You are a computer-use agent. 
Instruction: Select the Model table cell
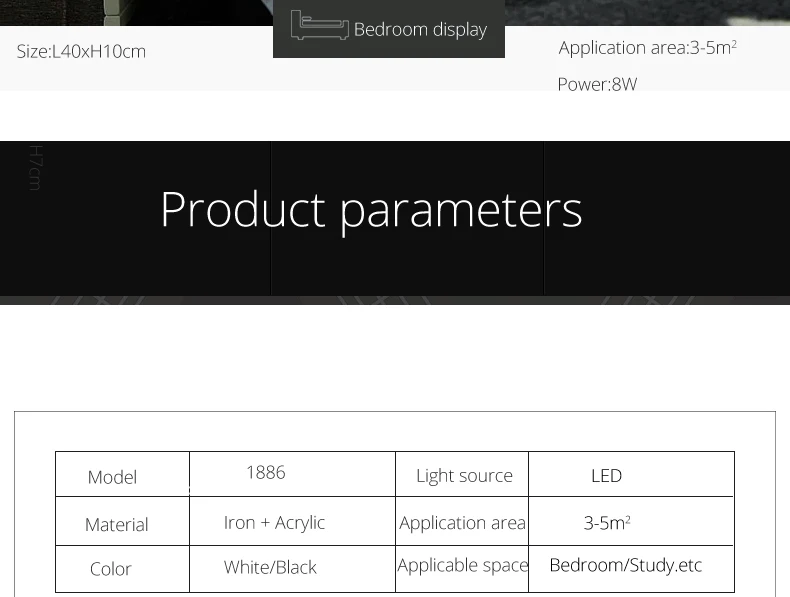(x=122, y=474)
